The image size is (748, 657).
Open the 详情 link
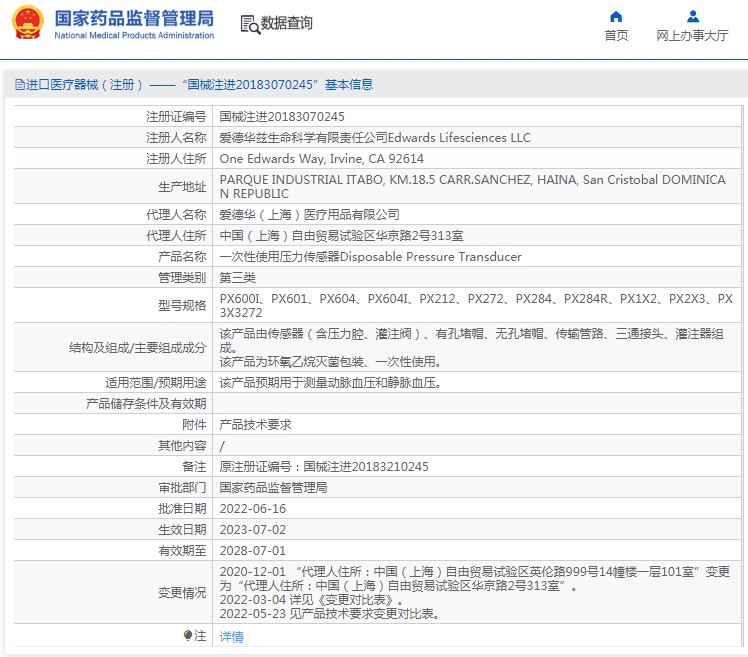click(231, 636)
